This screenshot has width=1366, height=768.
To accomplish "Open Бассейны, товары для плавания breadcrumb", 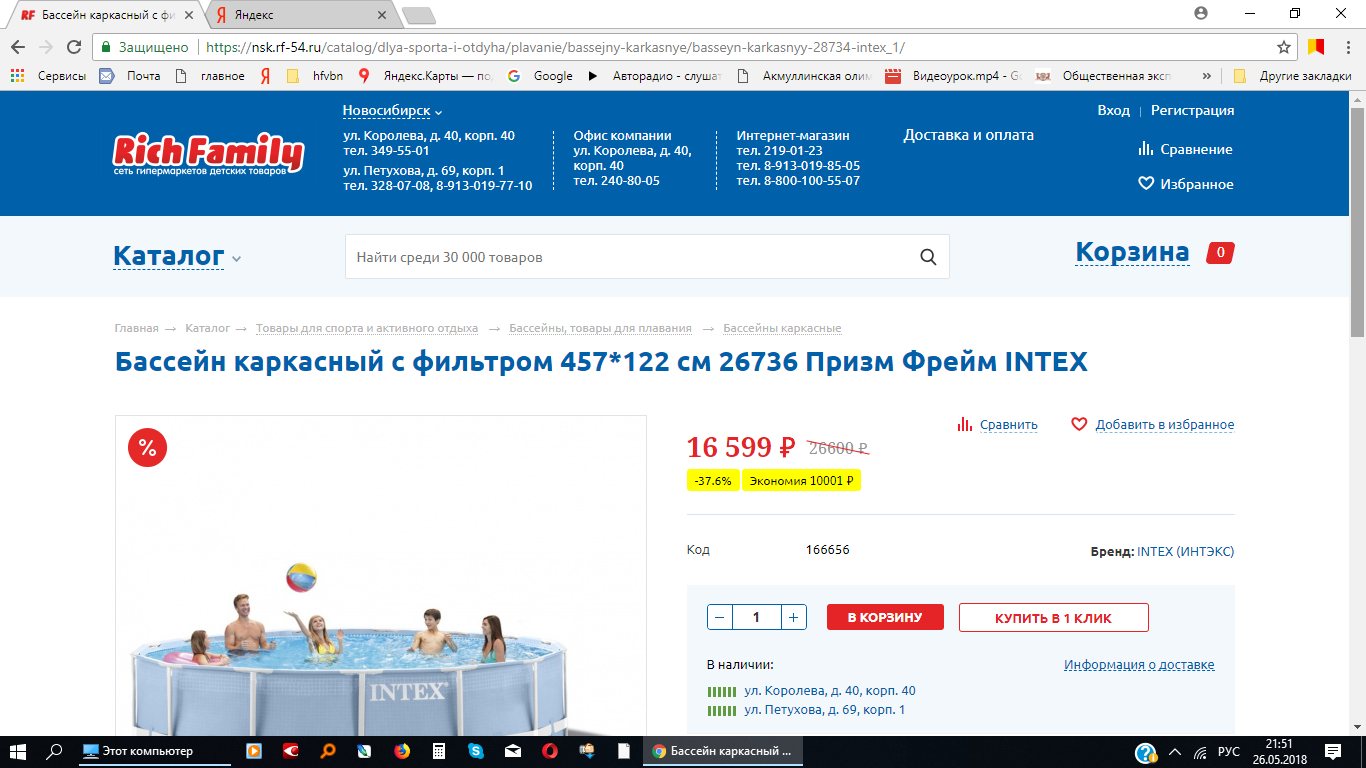I will pyautogui.click(x=600, y=328).
